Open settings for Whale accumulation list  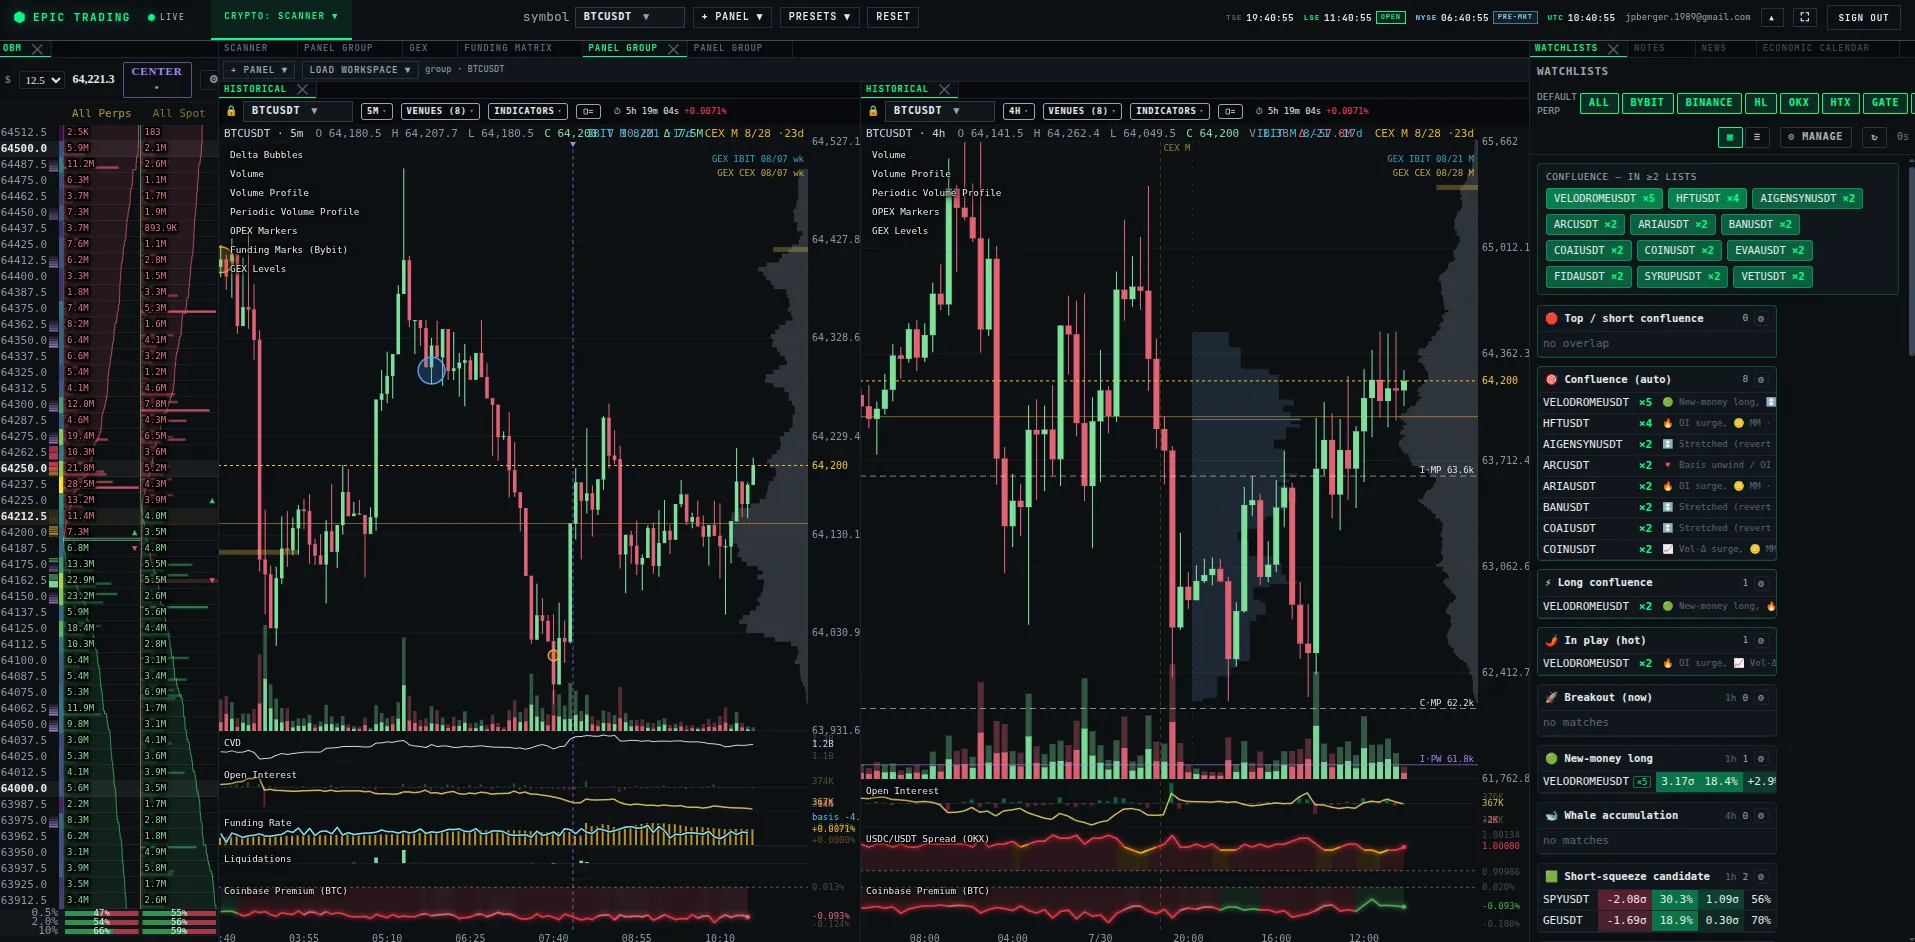point(1761,816)
